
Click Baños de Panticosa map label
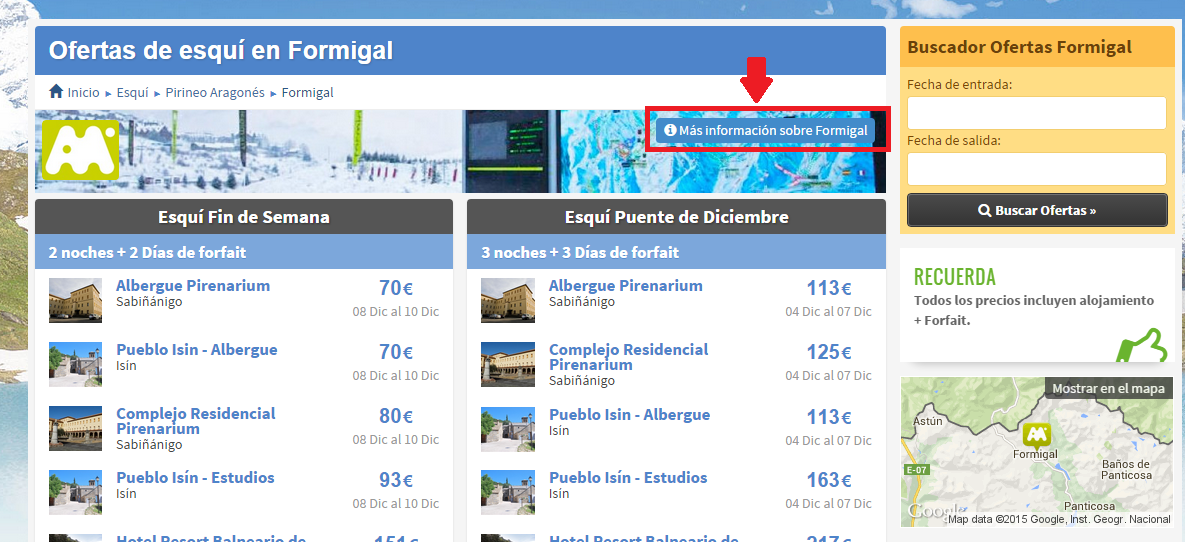coord(1126,469)
